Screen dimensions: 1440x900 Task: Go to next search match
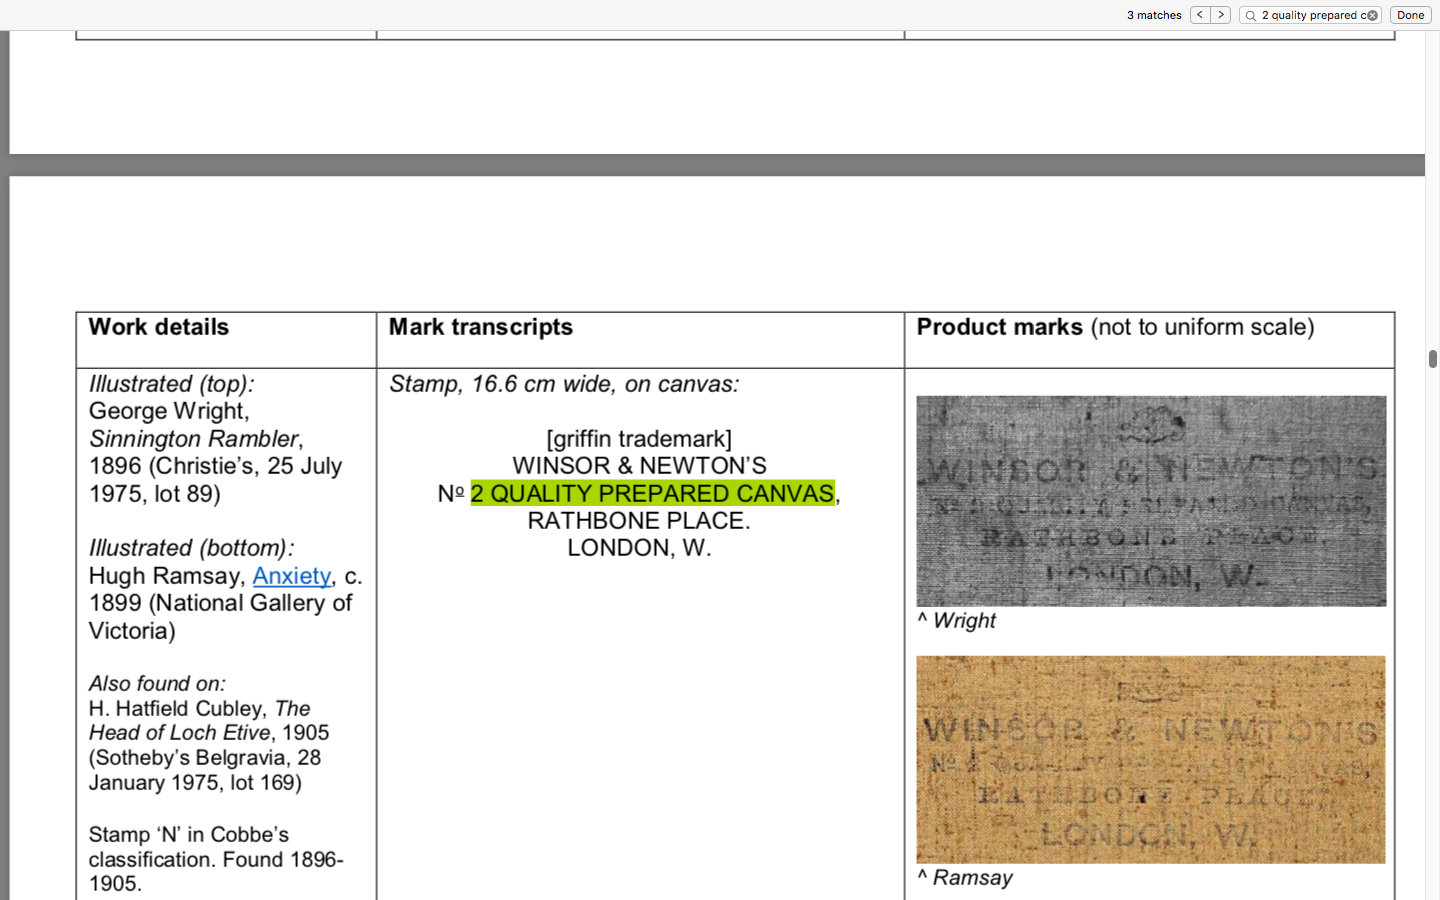(x=1220, y=15)
